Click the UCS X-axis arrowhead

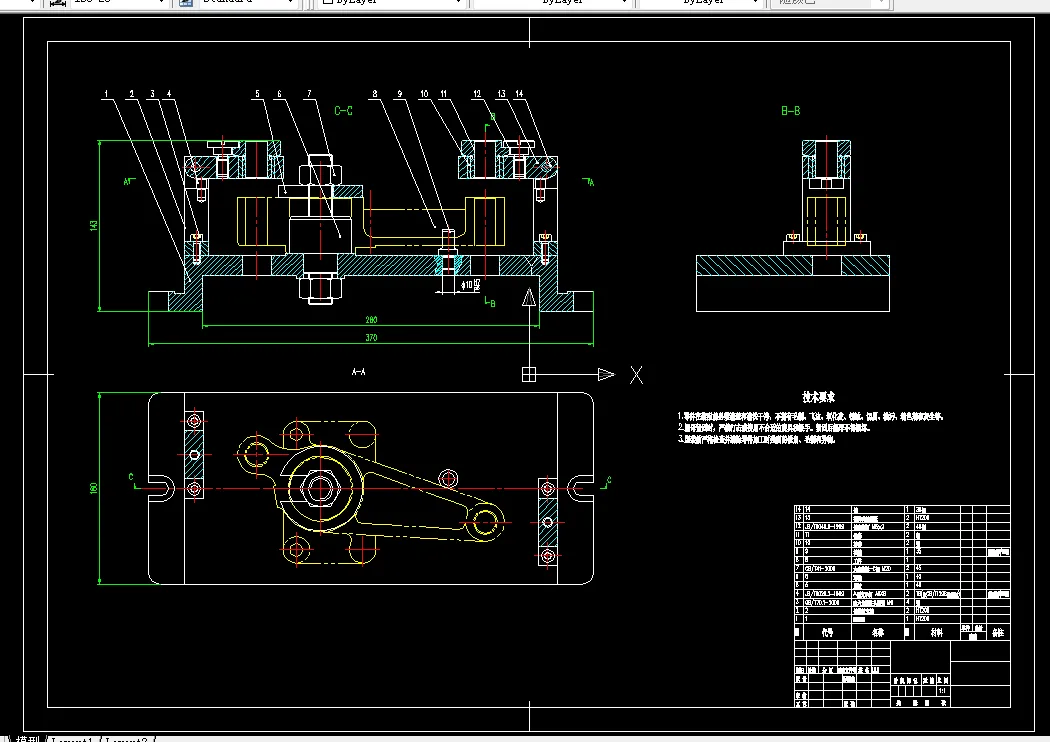coord(606,374)
